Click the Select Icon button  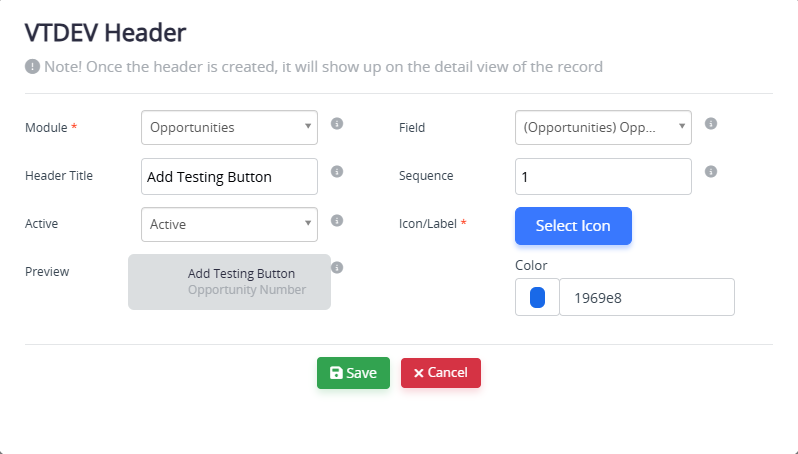573,225
